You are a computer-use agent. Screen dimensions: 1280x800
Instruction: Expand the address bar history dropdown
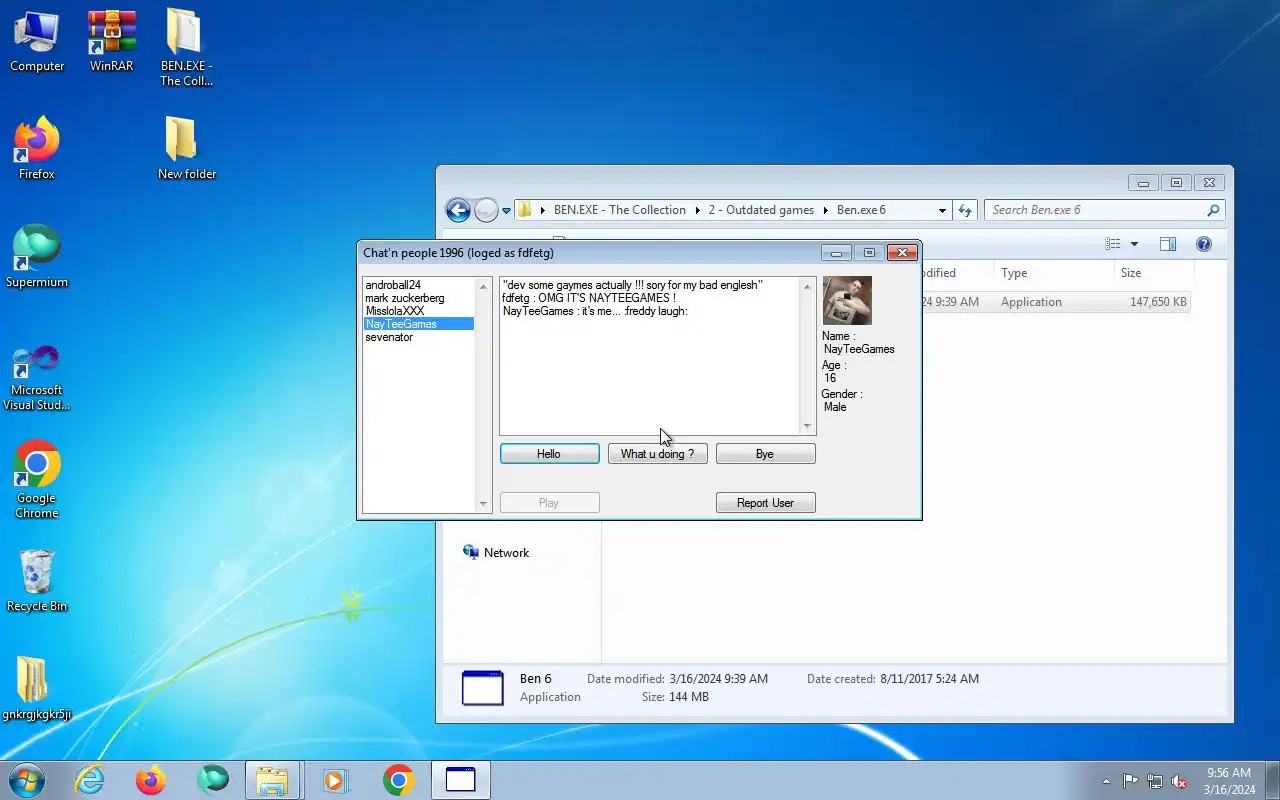pyautogui.click(x=942, y=210)
